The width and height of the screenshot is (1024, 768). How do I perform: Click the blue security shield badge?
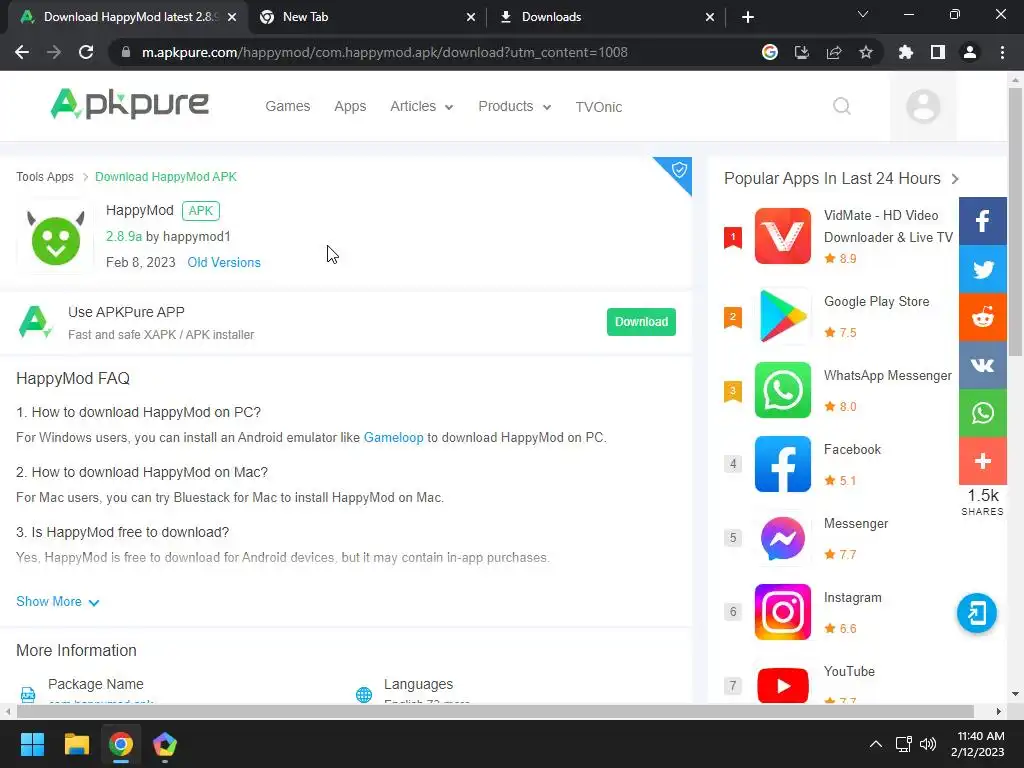click(679, 170)
